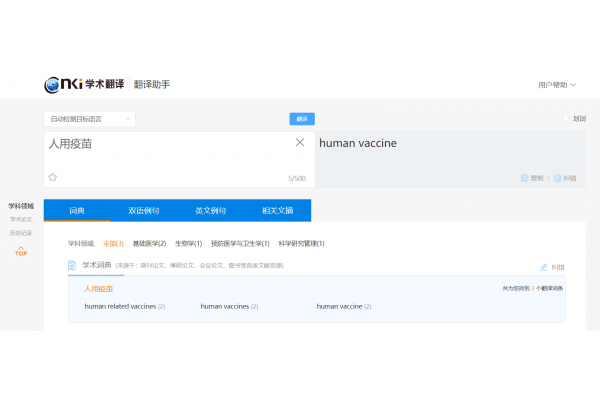This screenshot has height=400, width=600.
Task: Open the 自动检测目标语言 language dropdown
Action: [x=90, y=119]
